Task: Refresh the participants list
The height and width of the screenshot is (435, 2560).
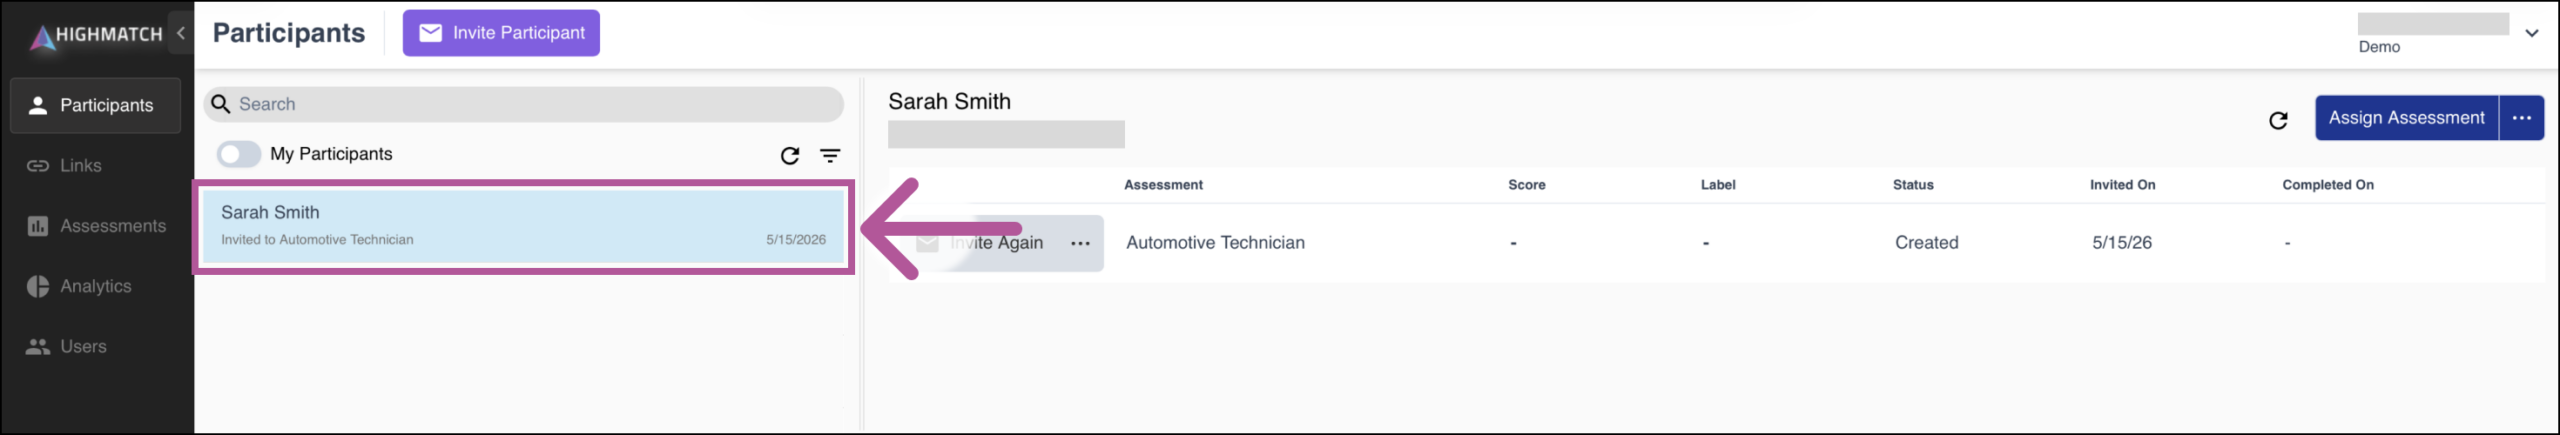Action: point(790,156)
